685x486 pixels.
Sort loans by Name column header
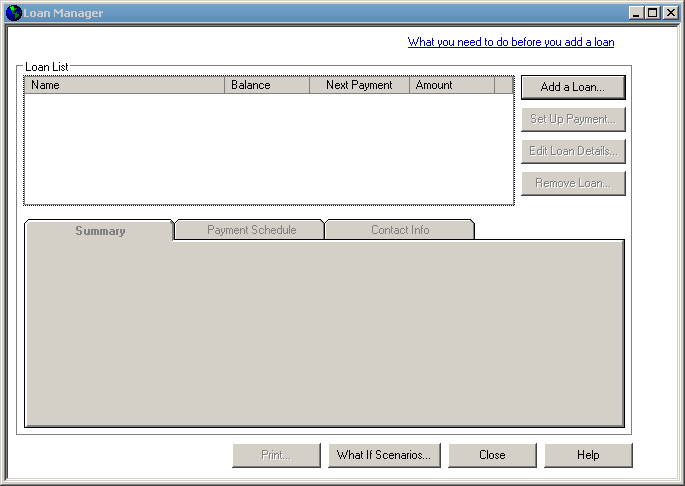point(125,85)
